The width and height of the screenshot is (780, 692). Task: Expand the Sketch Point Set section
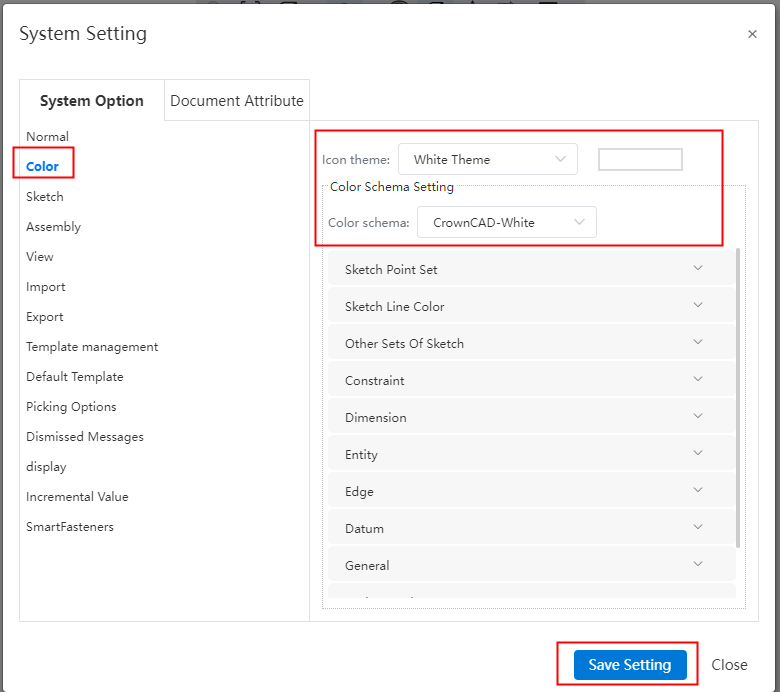(531, 269)
